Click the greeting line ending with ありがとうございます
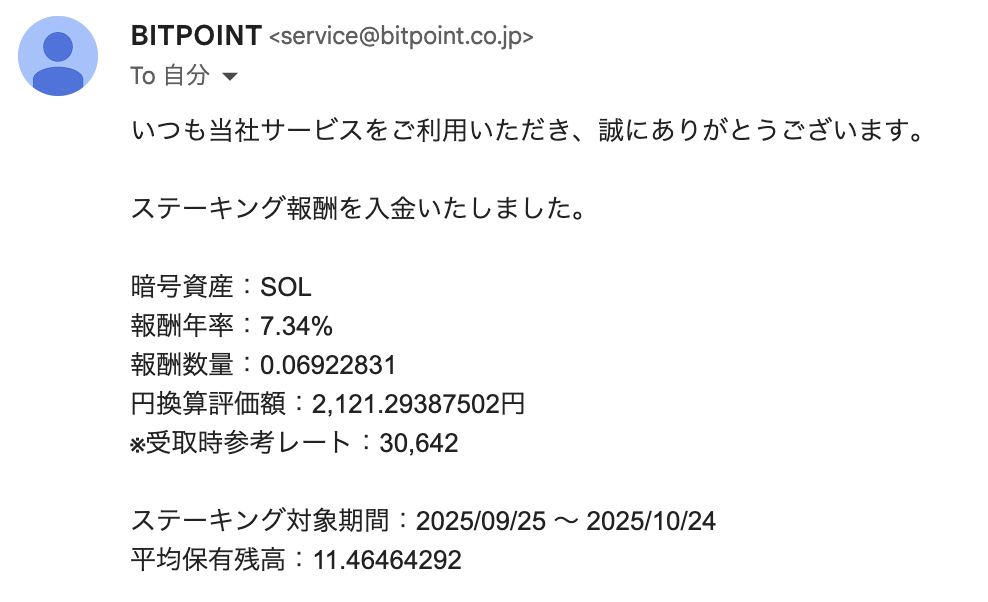Image resolution: width=988 pixels, height=602 pixels. [x=526, y=131]
